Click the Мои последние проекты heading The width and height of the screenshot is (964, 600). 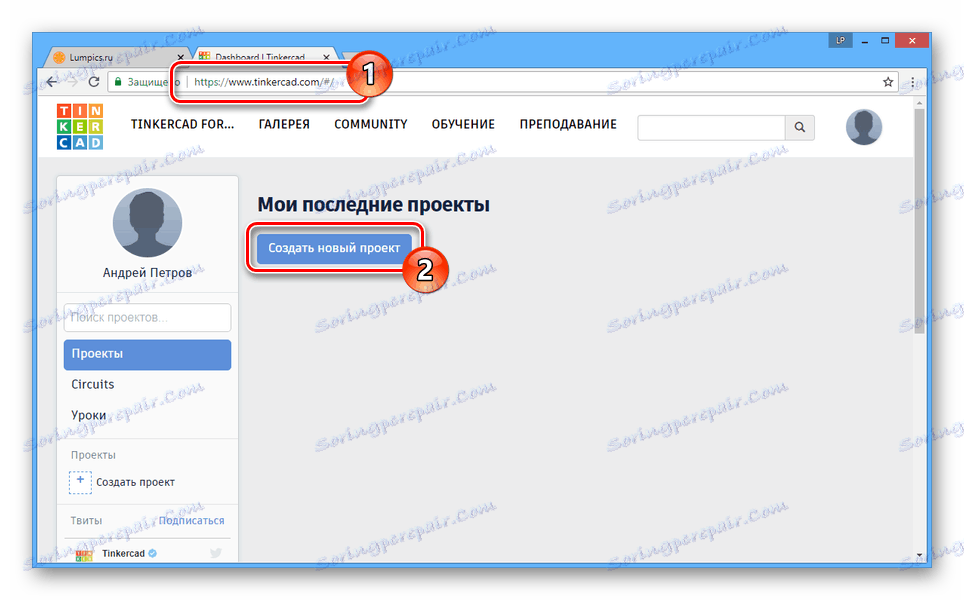373,204
